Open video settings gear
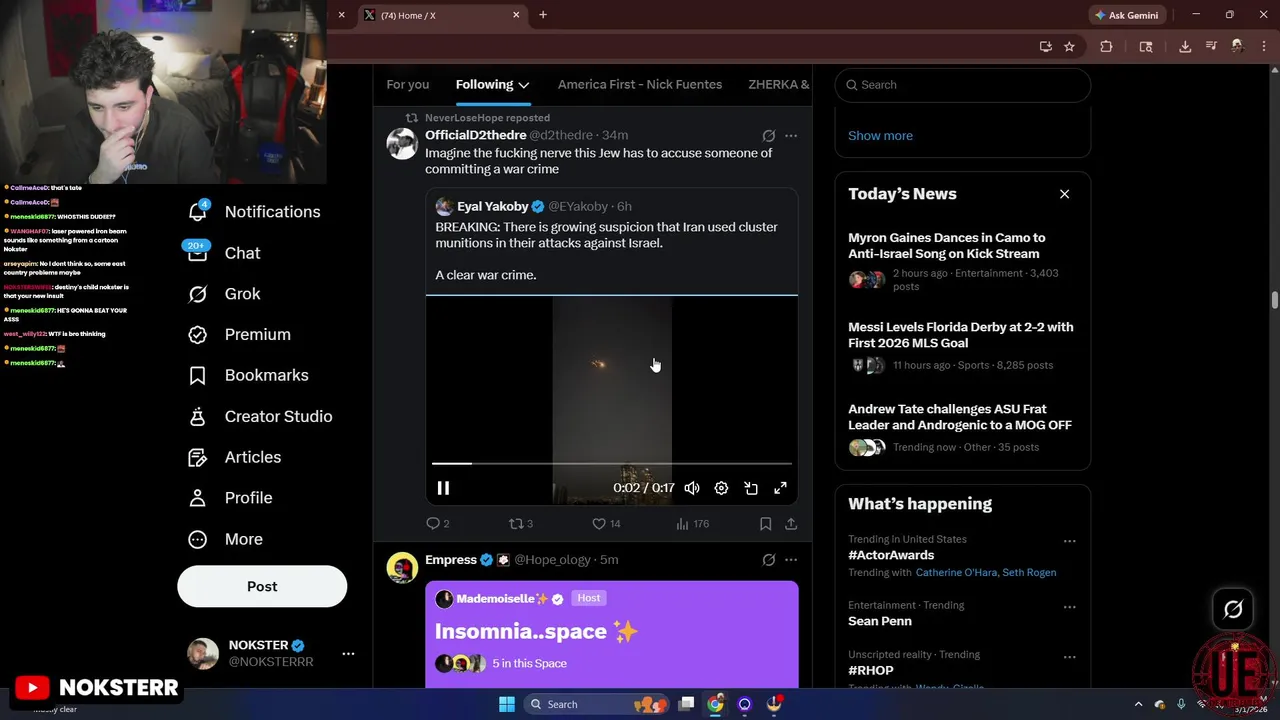The image size is (1280, 720). coord(721,488)
